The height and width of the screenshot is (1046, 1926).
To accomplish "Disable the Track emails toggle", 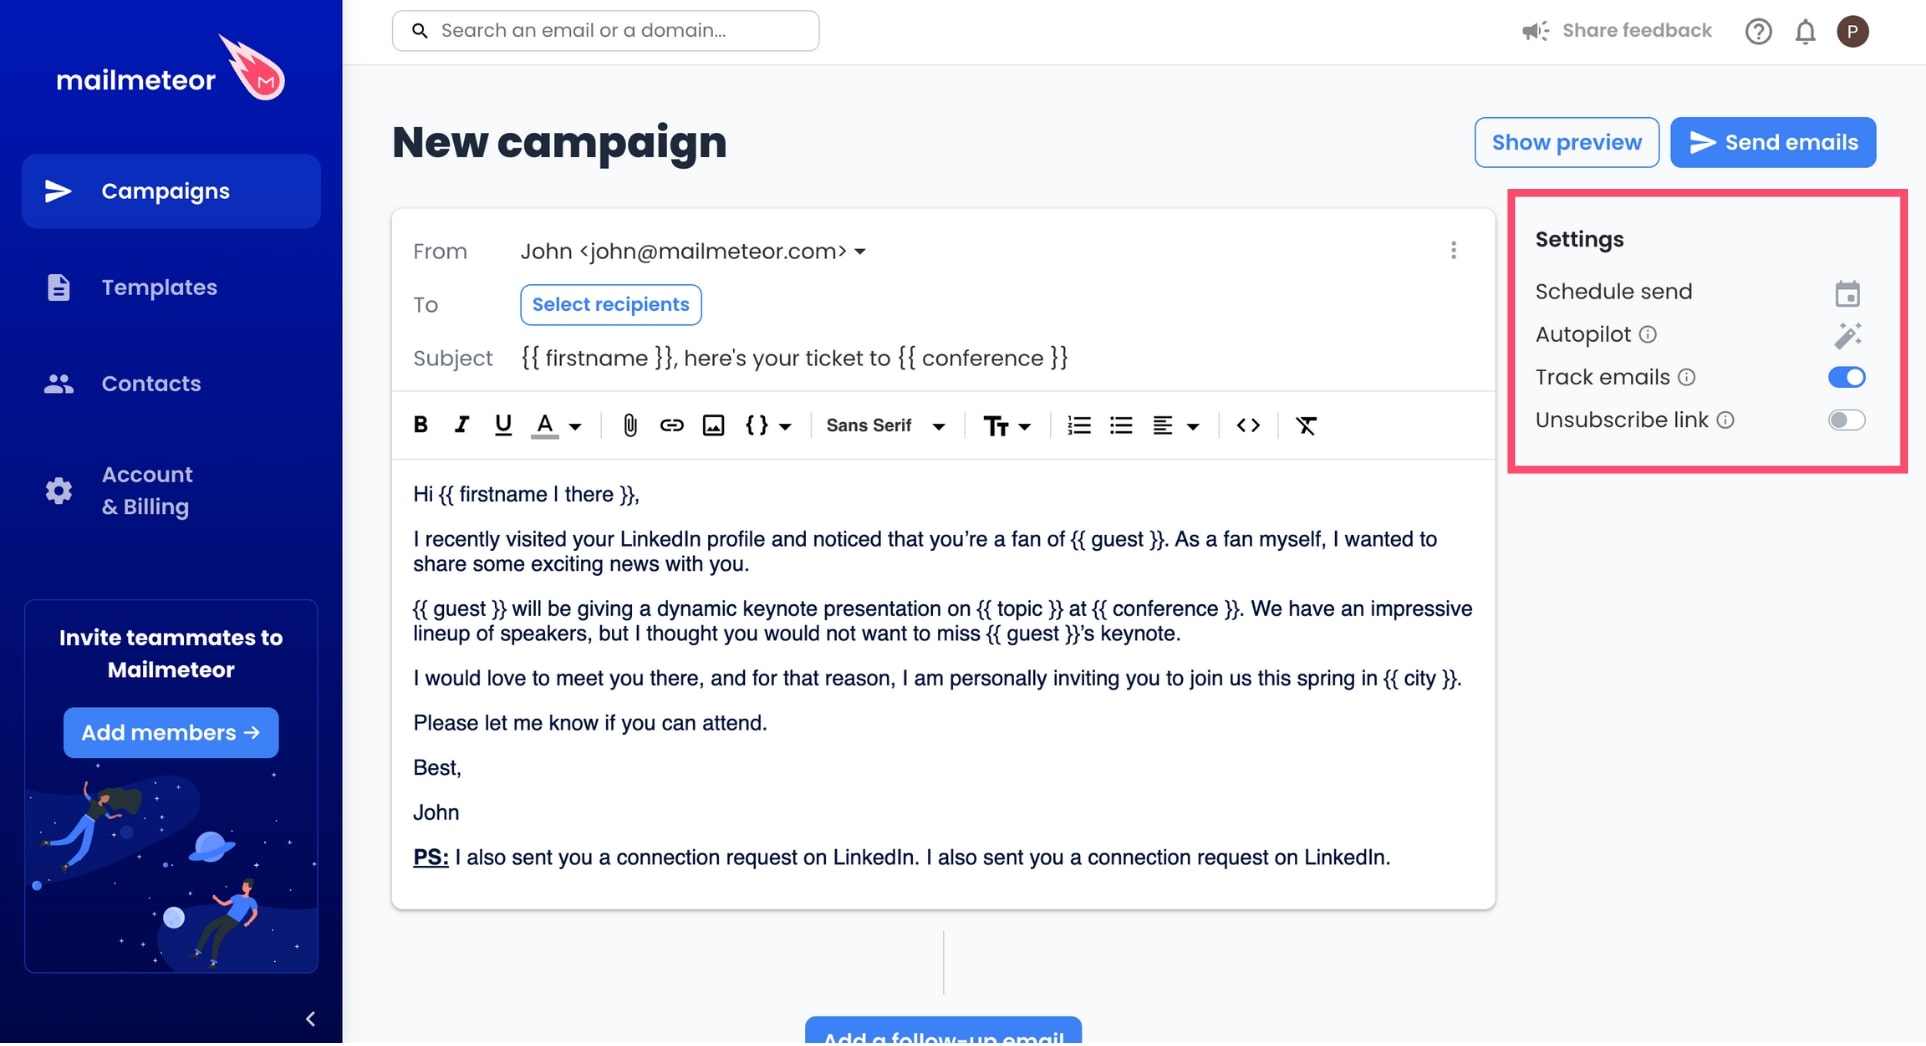I will pyautogui.click(x=1846, y=377).
